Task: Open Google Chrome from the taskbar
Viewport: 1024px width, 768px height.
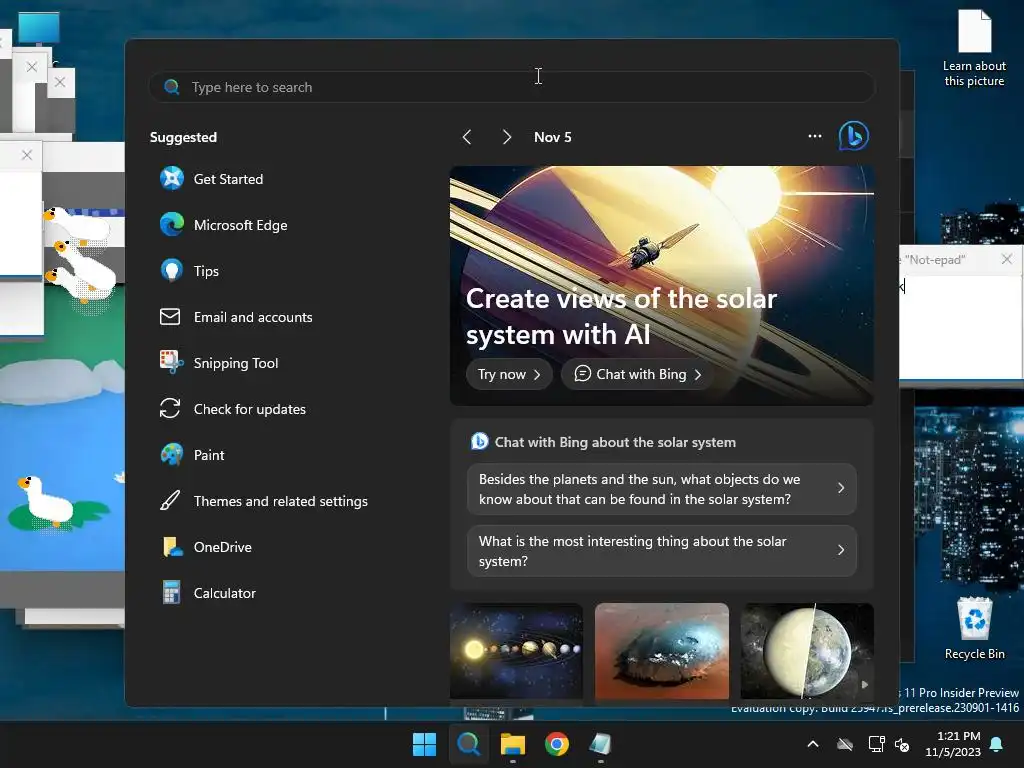Action: [x=556, y=744]
